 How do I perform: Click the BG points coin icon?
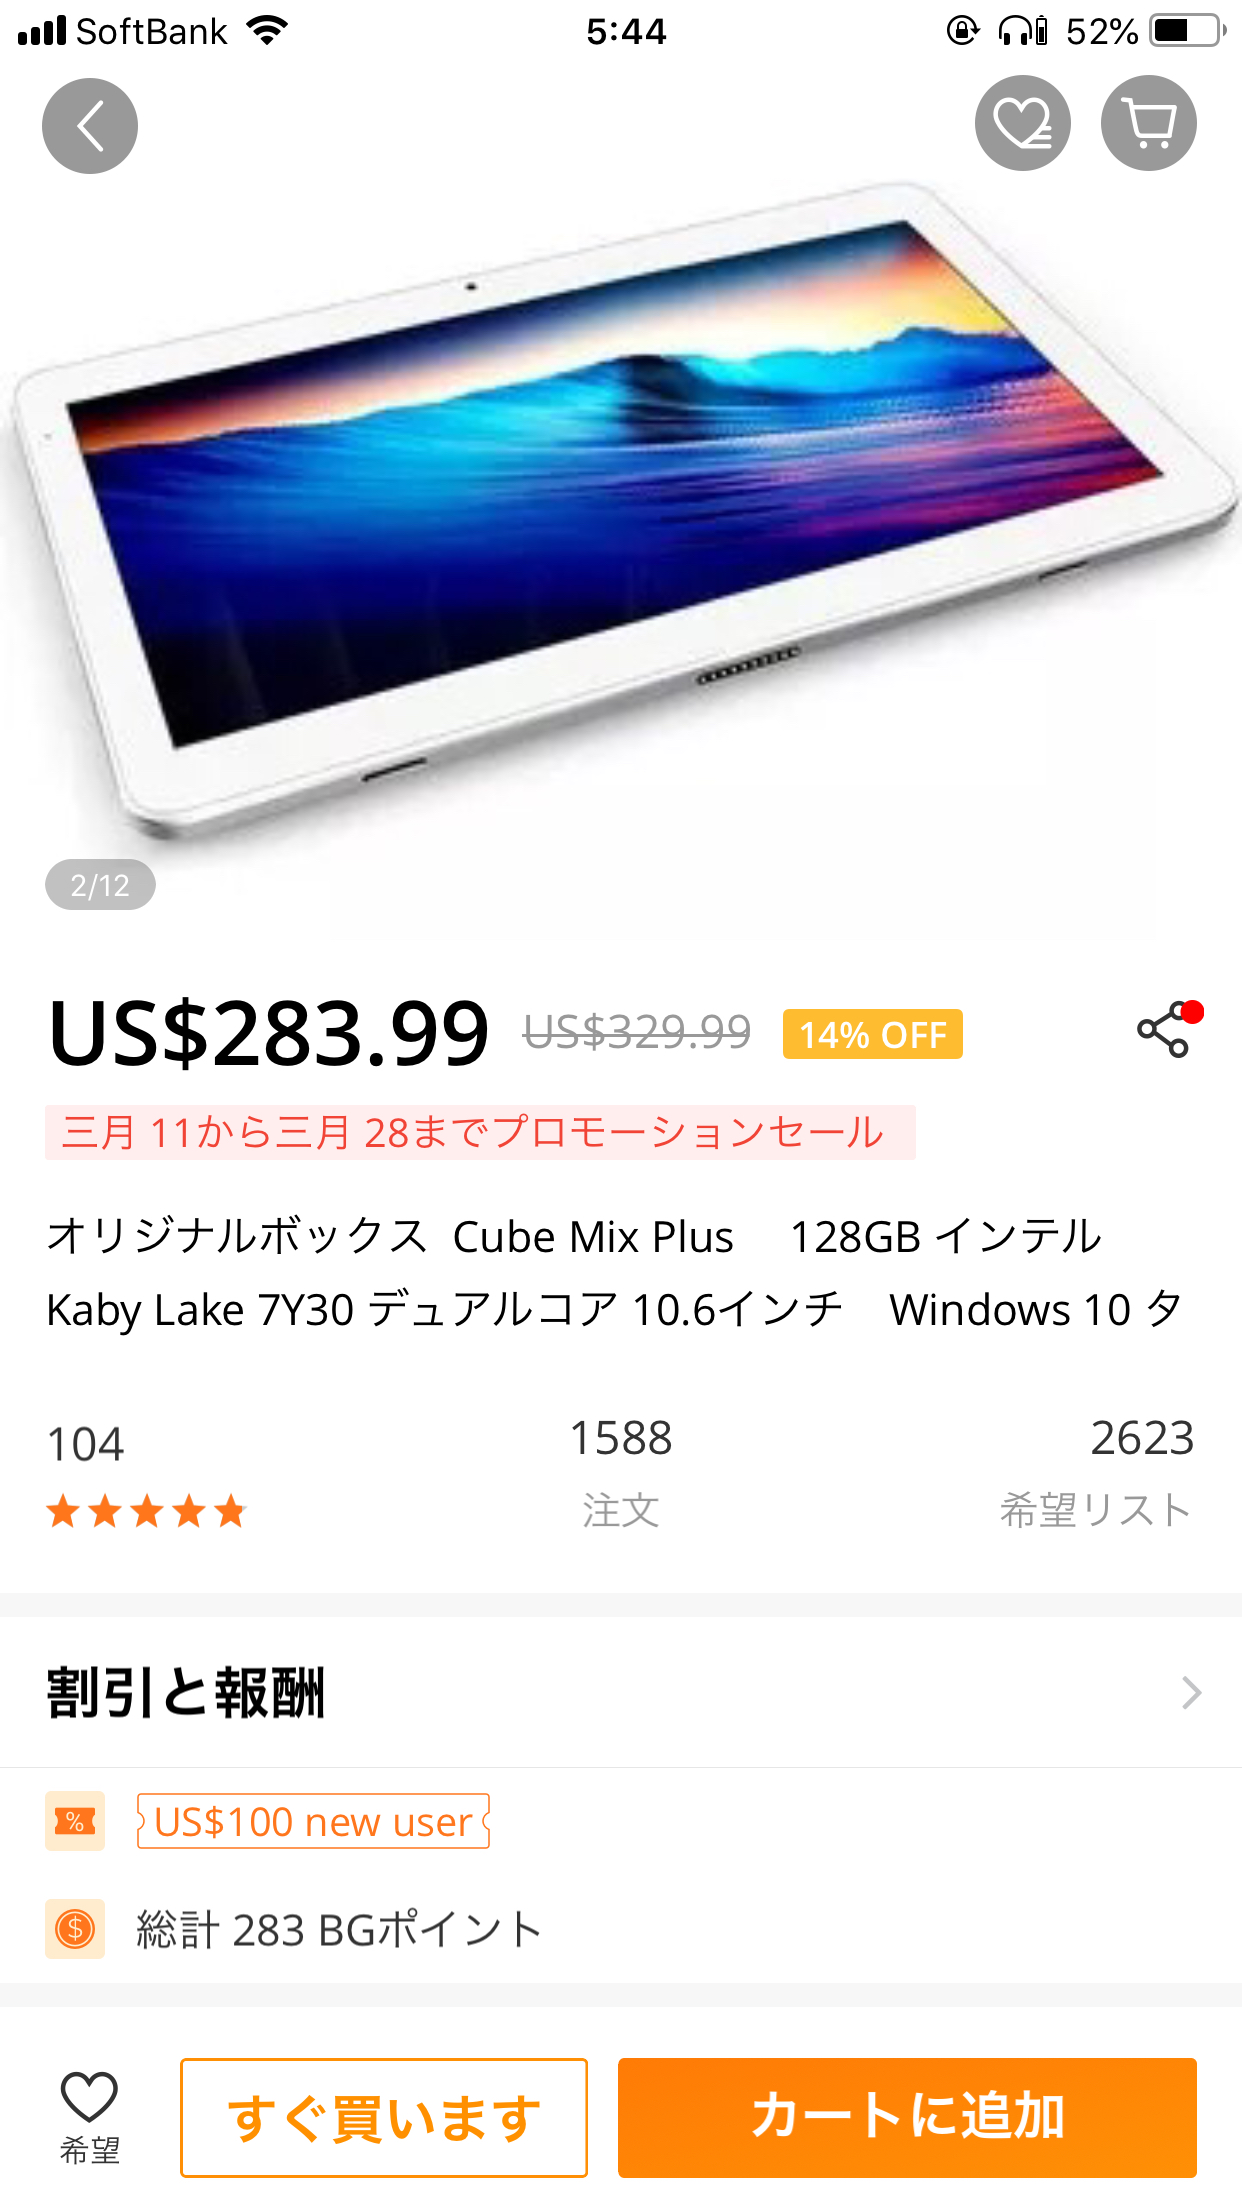click(x=75, y=1928)
